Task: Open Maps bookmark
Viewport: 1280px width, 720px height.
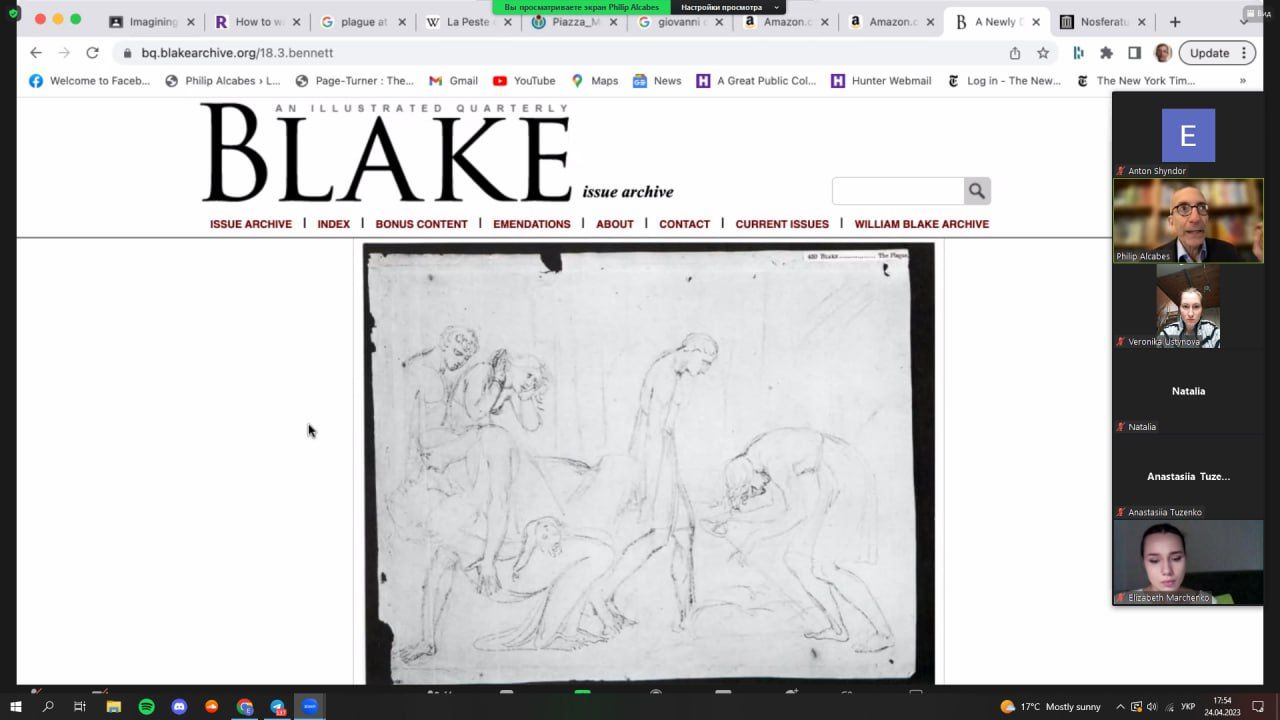Action: (x=594, y=81)
